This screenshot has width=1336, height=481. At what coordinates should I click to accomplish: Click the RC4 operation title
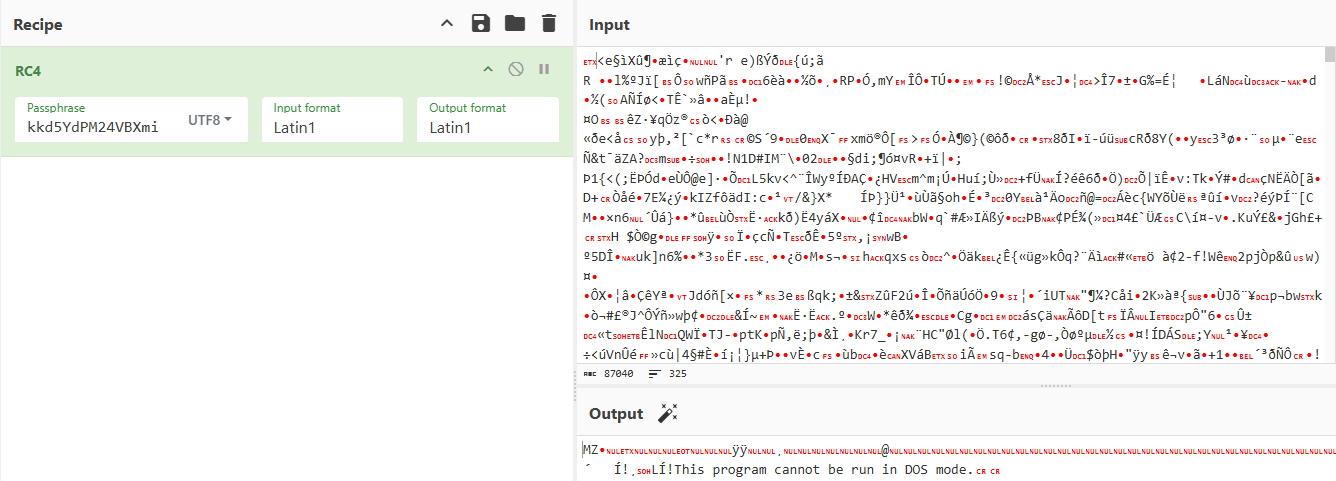[28, 71]
